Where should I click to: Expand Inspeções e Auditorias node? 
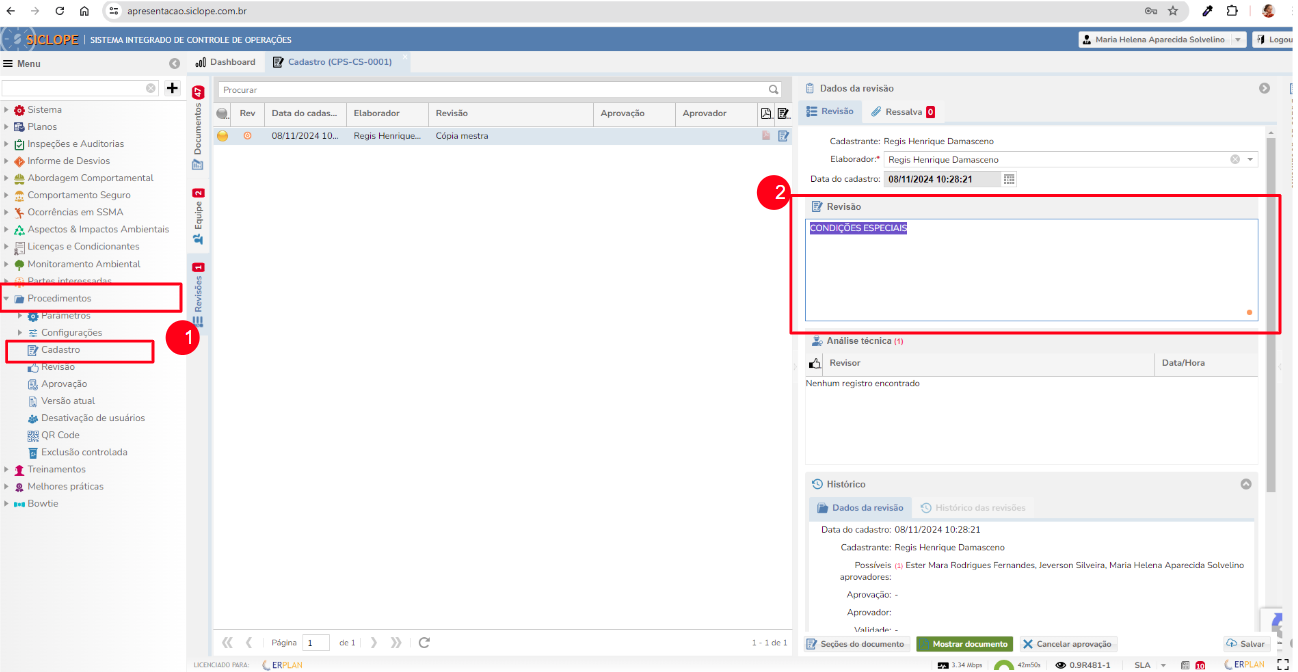pos(6,144)
